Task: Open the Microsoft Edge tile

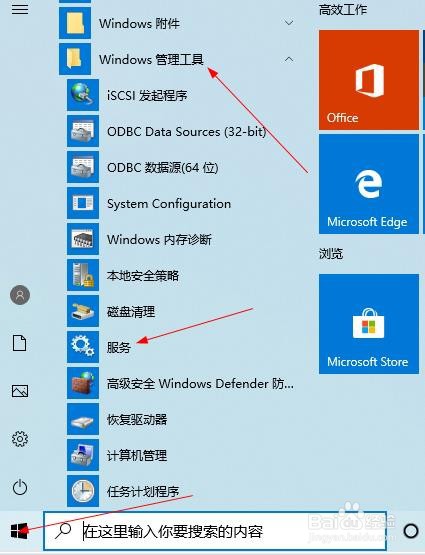Action: coord(369,184)
